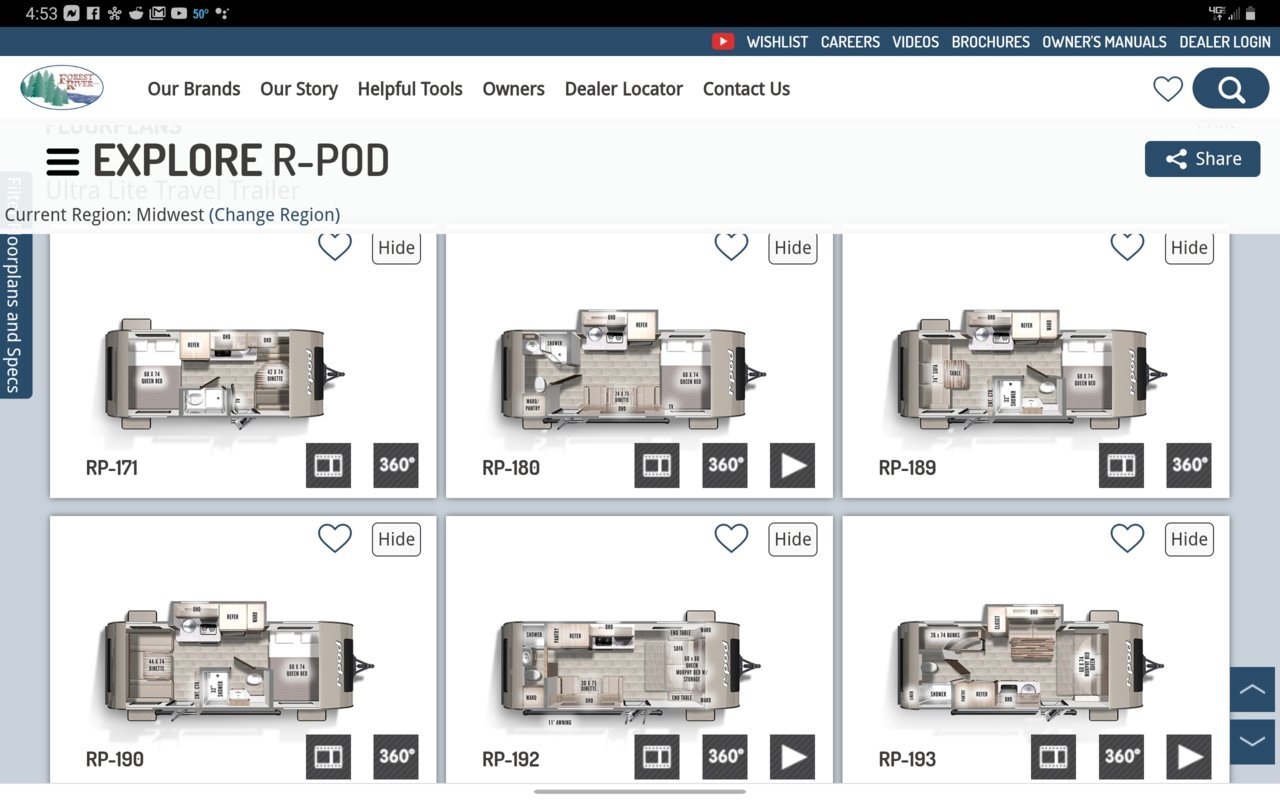Hide the RP-180 floorplan card
Screen dimensions: 1280x800
tap(792, 247)
